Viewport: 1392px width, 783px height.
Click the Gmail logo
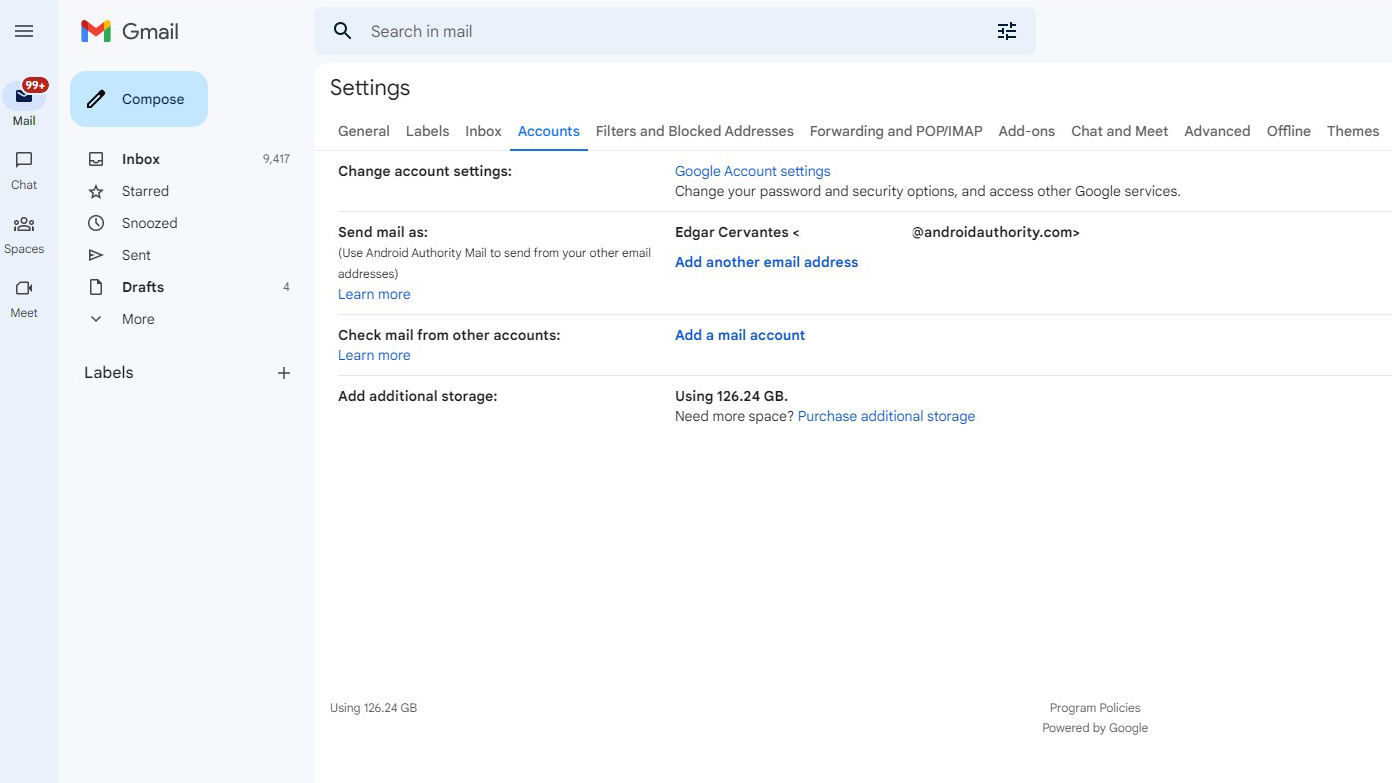point(130,32)
